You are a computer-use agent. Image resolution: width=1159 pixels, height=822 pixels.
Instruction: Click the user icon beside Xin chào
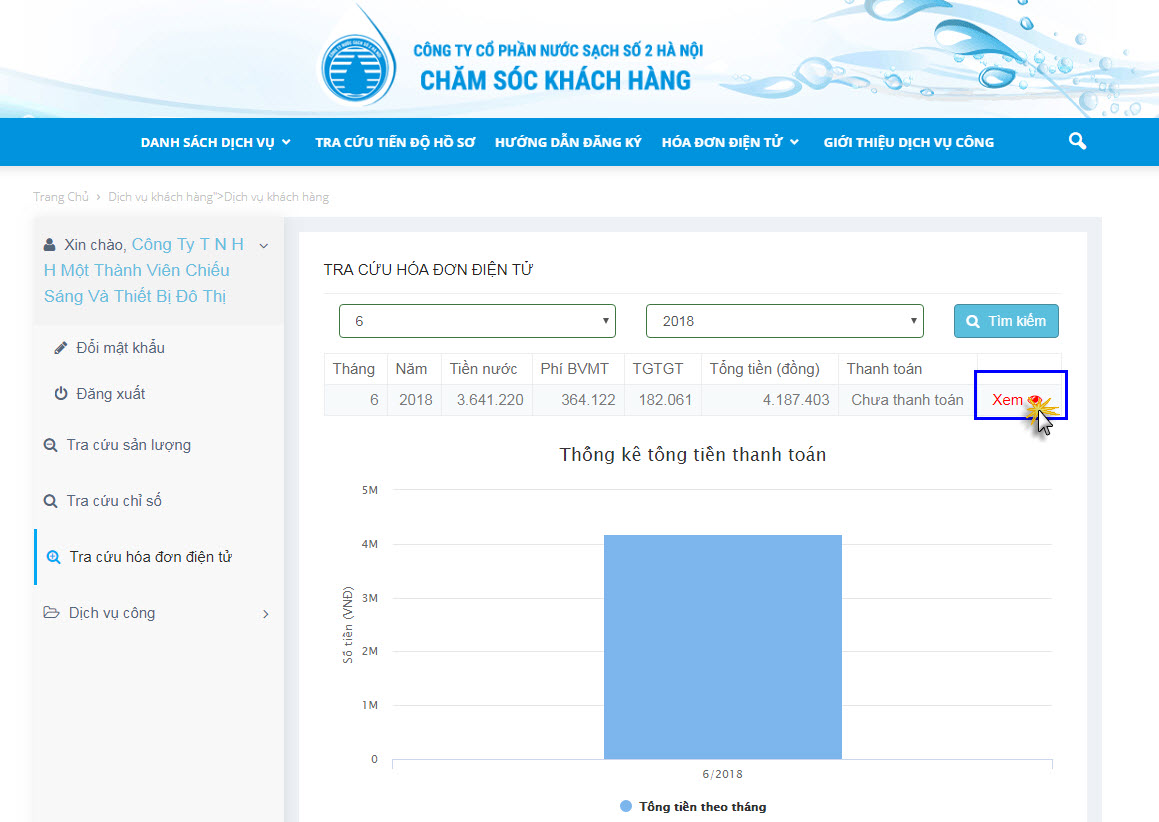pos(49,243)
